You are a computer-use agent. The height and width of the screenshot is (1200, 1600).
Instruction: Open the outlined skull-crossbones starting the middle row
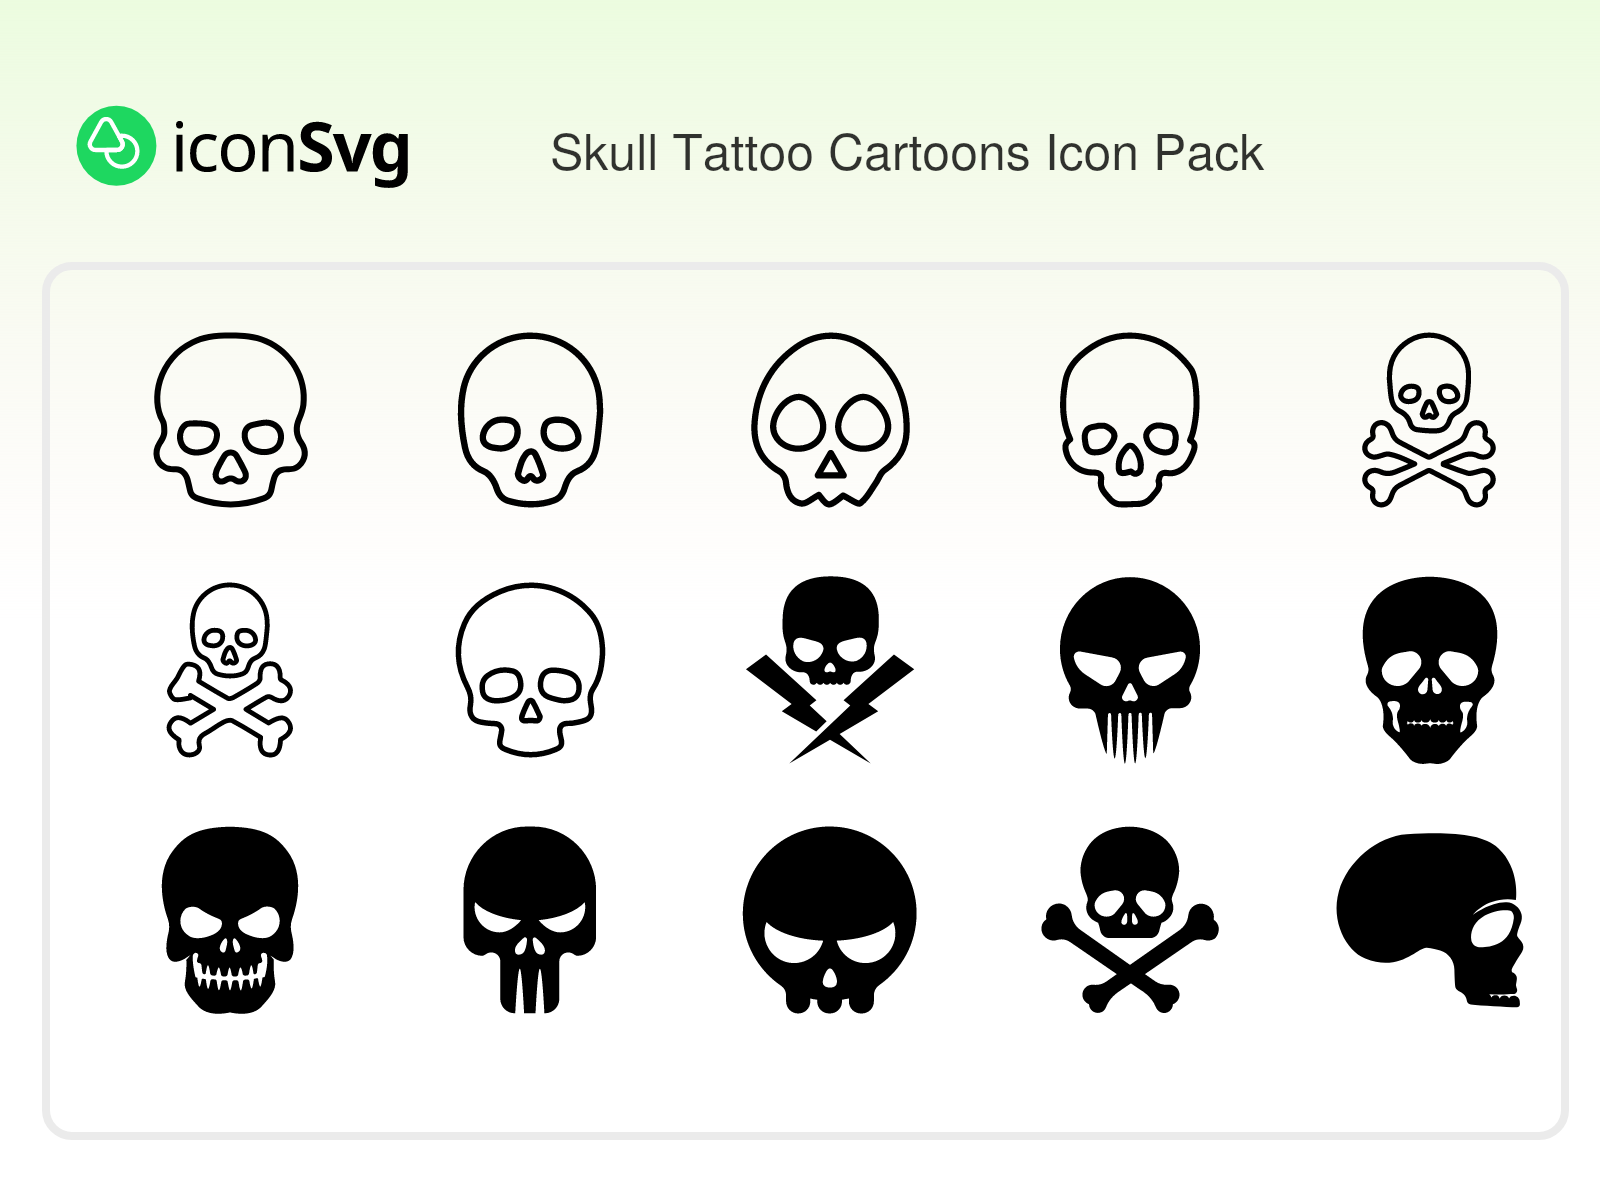click(x=230, y=670)
